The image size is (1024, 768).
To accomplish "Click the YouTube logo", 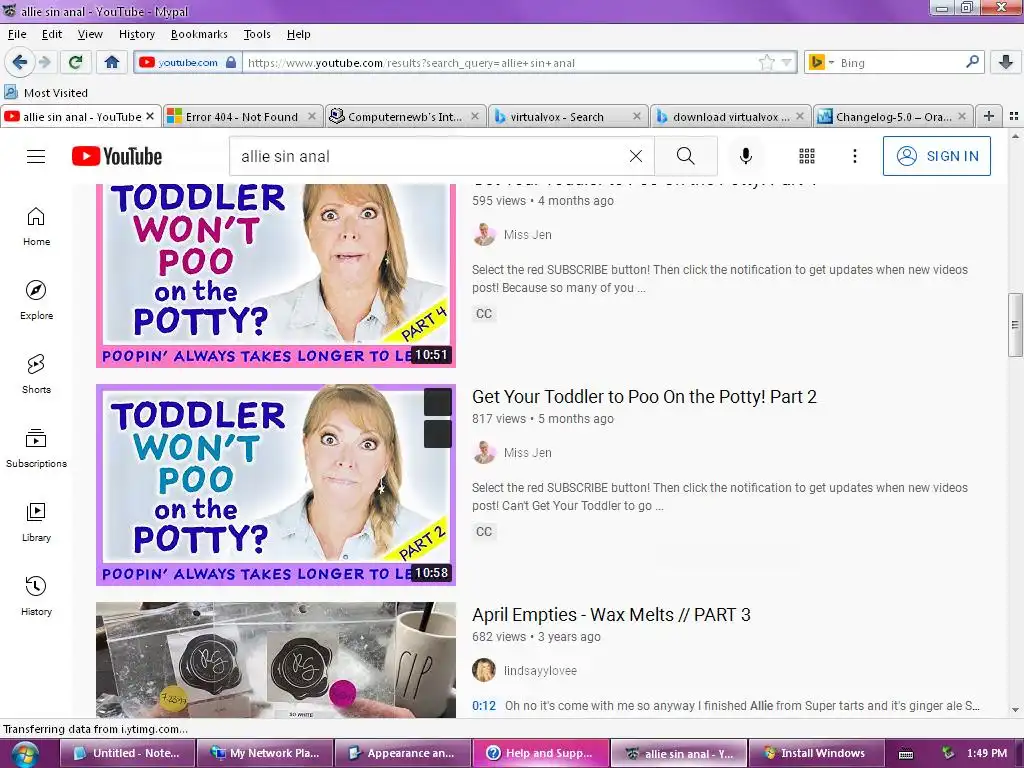I will point(117,156).
